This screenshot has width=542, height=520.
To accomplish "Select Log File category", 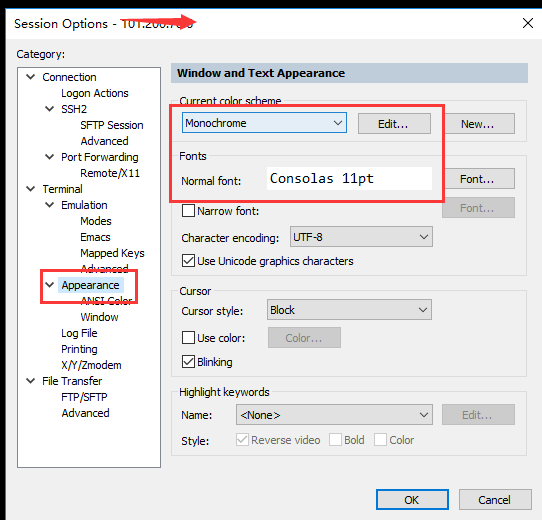I will tap(79, 333).
